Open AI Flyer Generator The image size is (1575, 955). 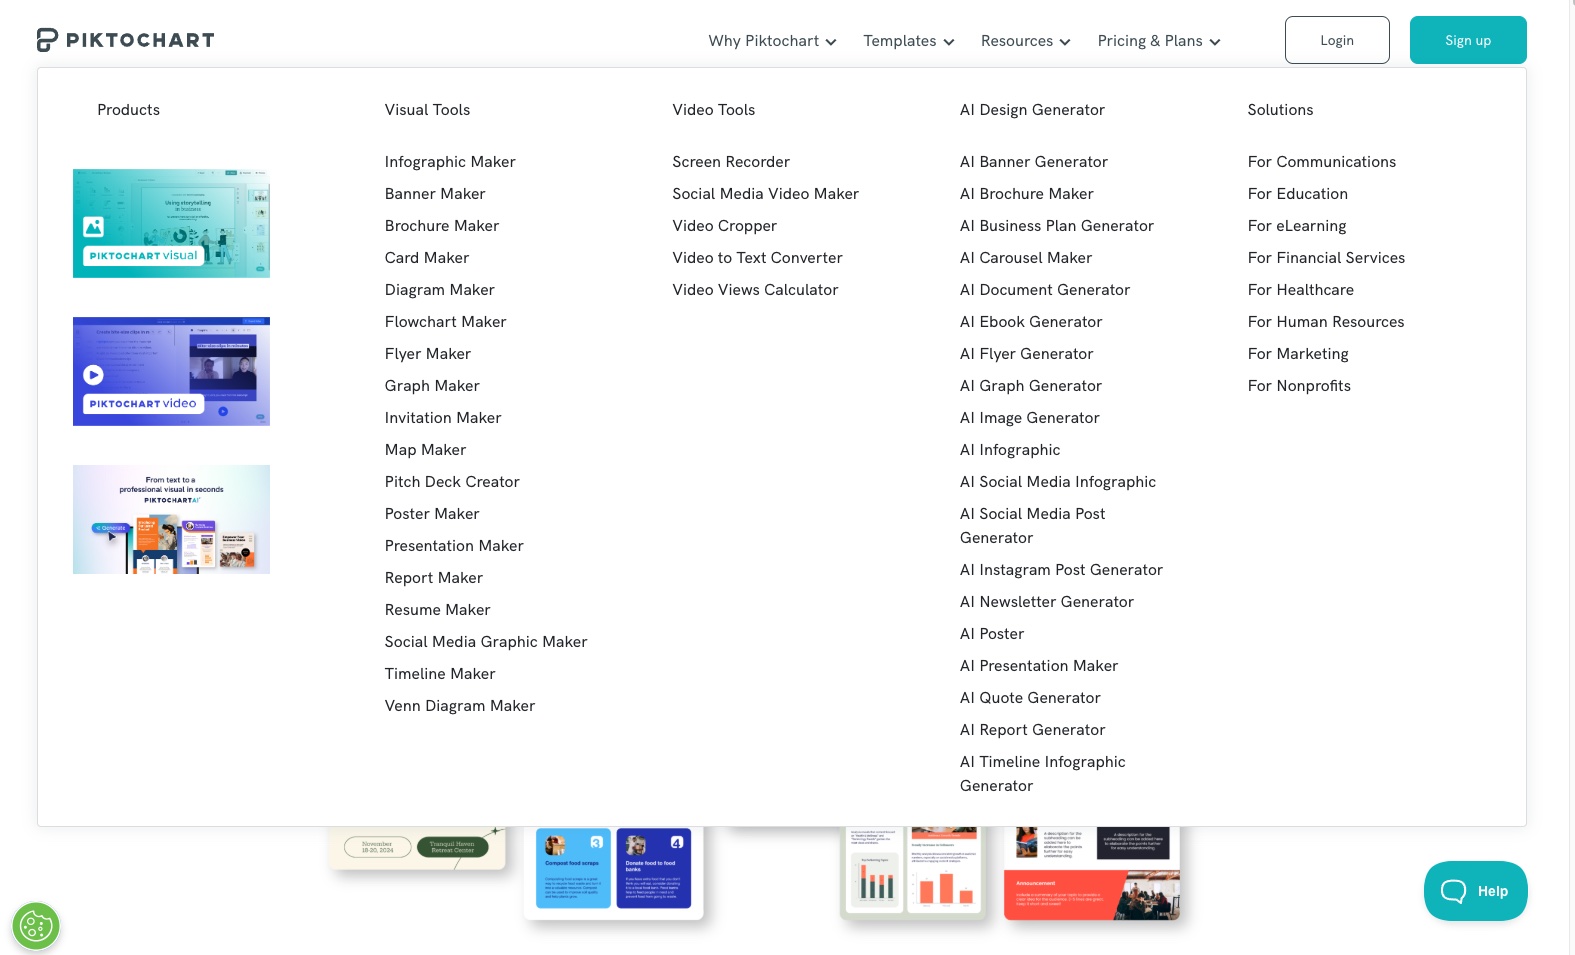1027,354
